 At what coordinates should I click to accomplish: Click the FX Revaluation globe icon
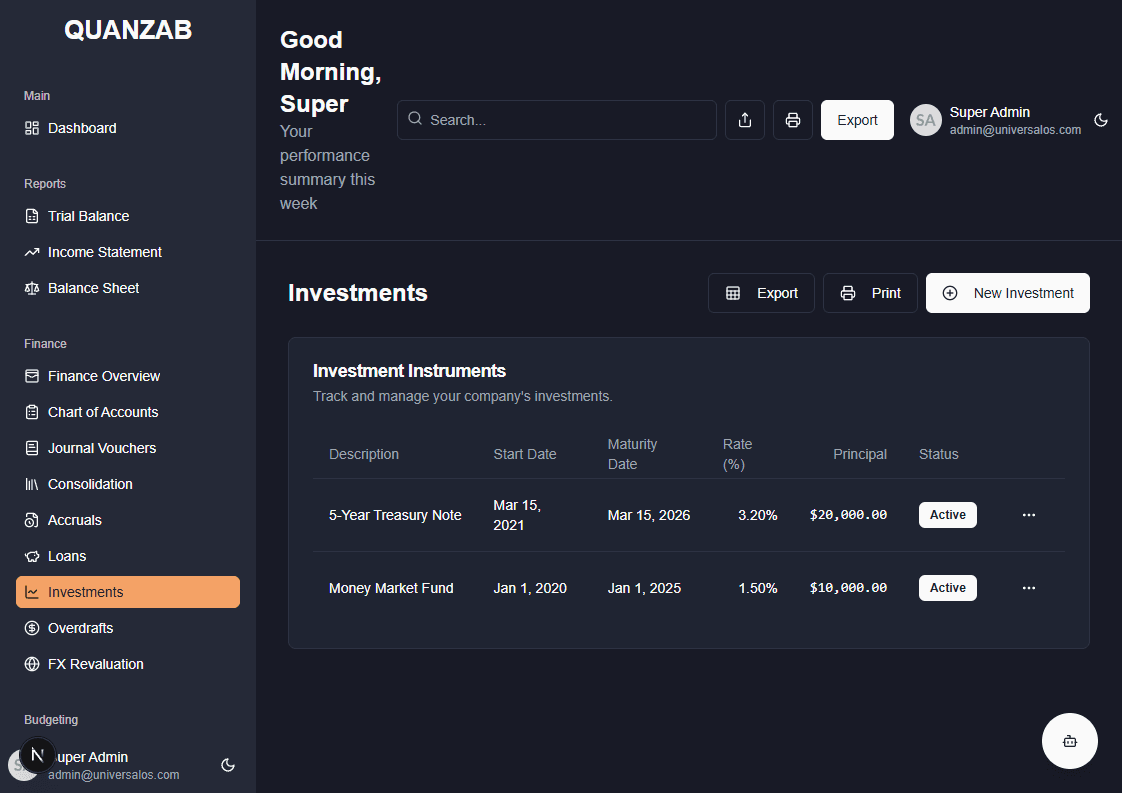31,664
